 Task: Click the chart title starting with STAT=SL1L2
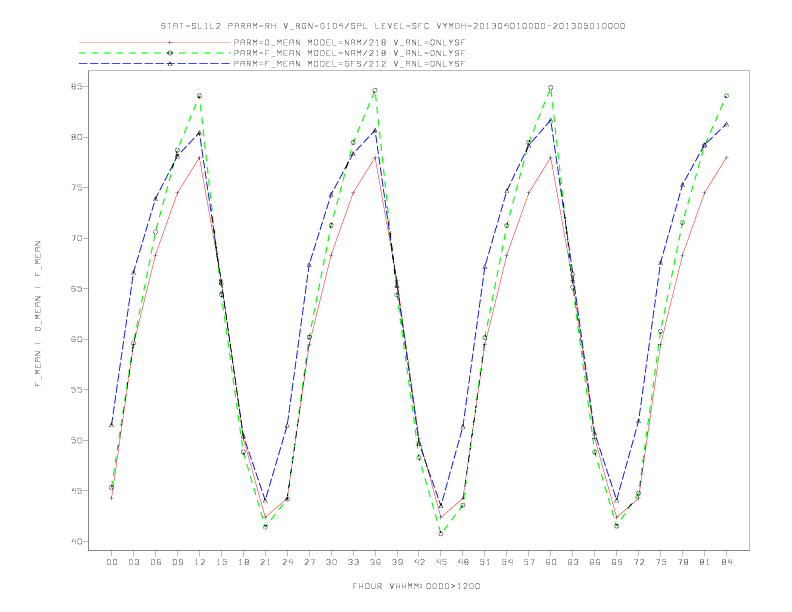(x=392, y=26)
